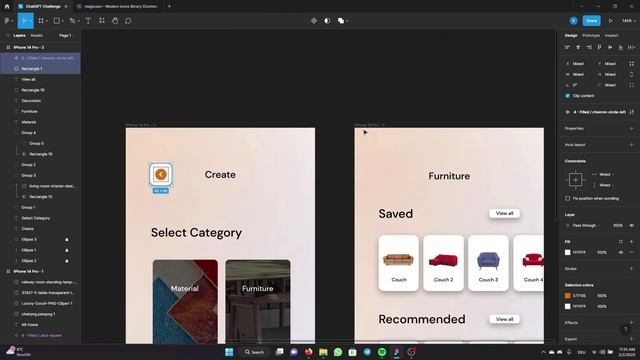Click the Boolean operations icon
The height and width of the screenshot is (360, 640).
pyautogui.click(x=341, y=21)
